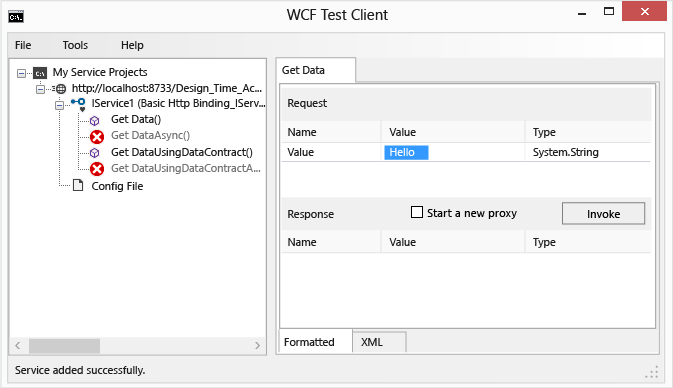This screenshot has height=388, width=673.
Task: Click the Invoke button
Action: point(603,214)
